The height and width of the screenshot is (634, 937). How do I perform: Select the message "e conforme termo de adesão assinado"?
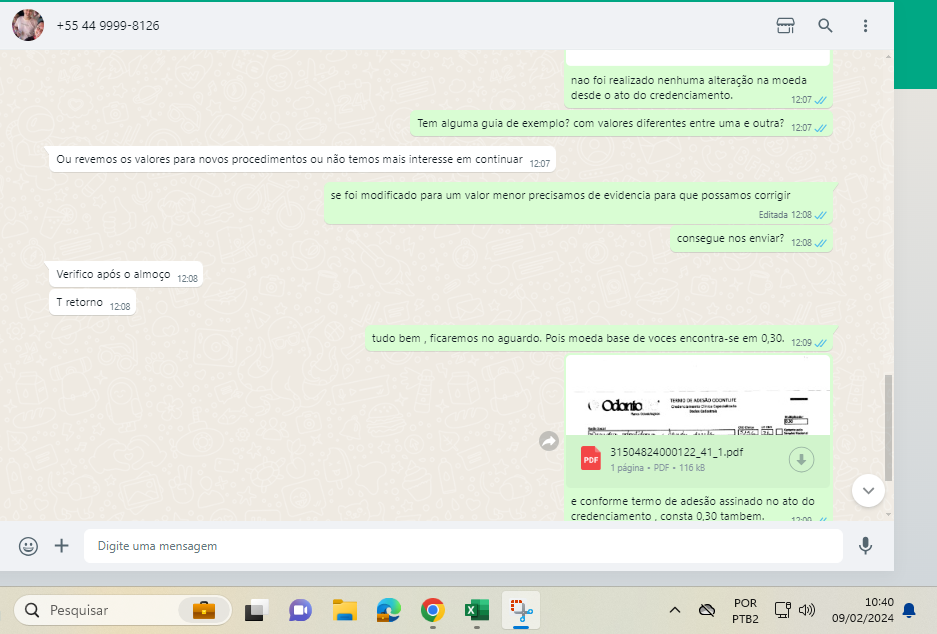coord(698,508)
